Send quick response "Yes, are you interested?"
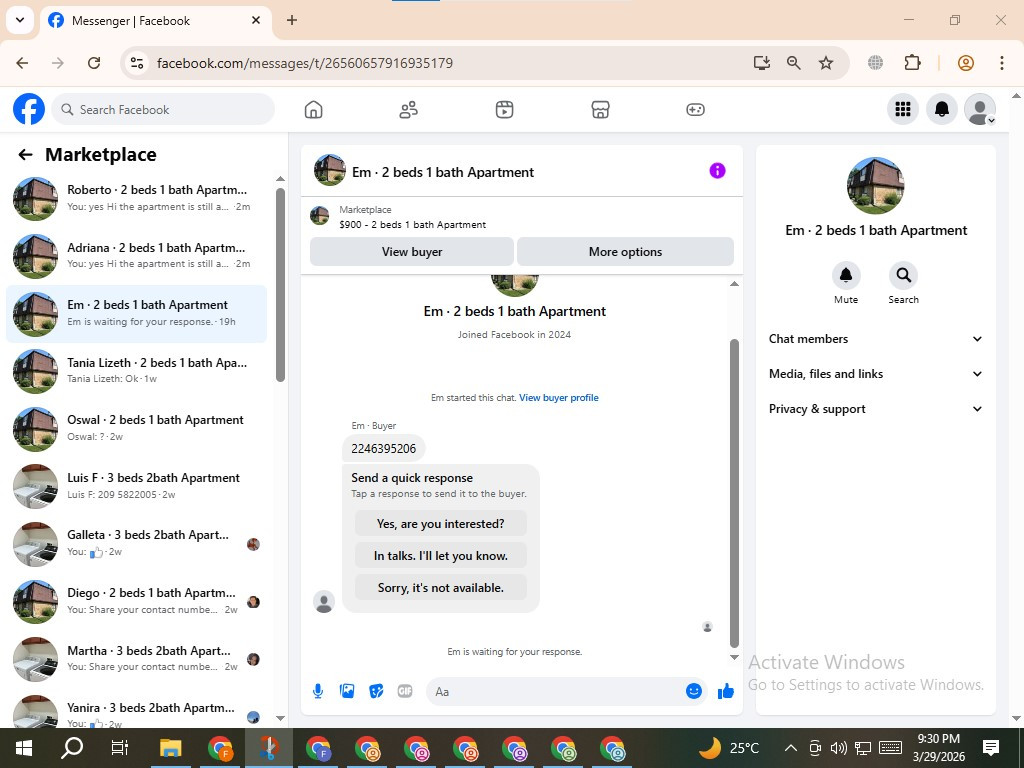 click(x=441, y=524)
